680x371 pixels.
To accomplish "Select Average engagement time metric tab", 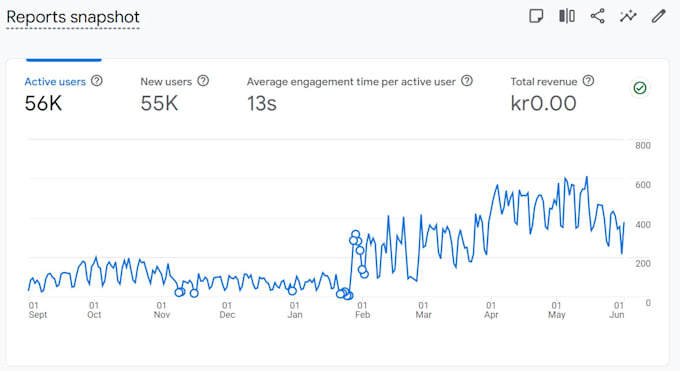I will [360, 94].
